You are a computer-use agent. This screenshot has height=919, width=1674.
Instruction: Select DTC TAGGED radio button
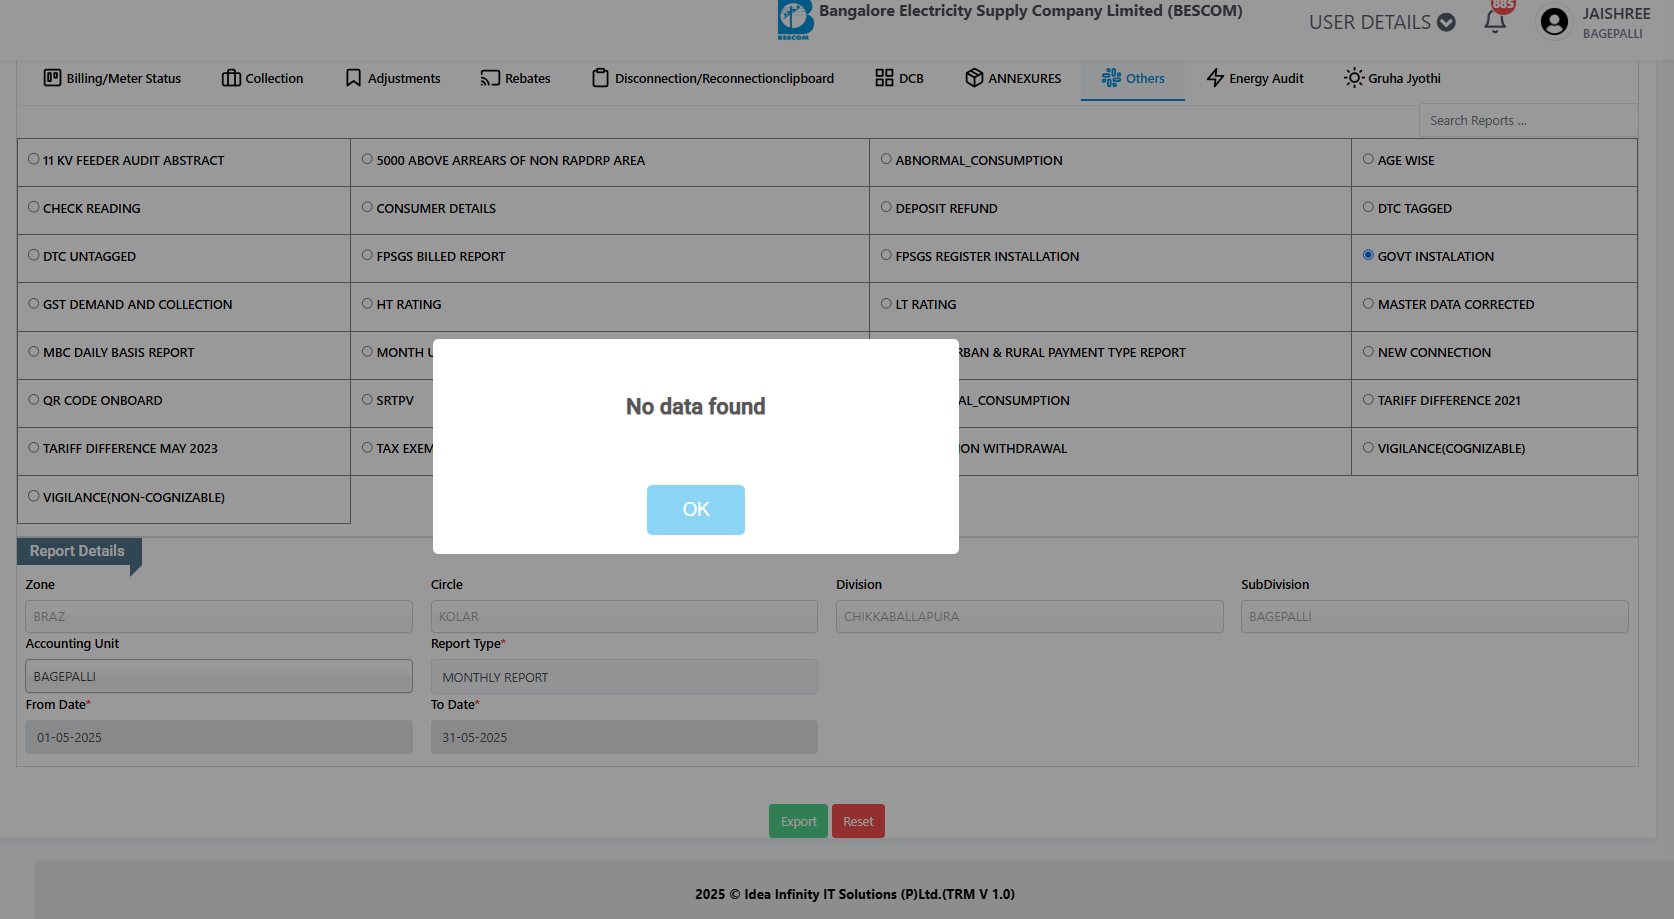(x=1368, y=207)
